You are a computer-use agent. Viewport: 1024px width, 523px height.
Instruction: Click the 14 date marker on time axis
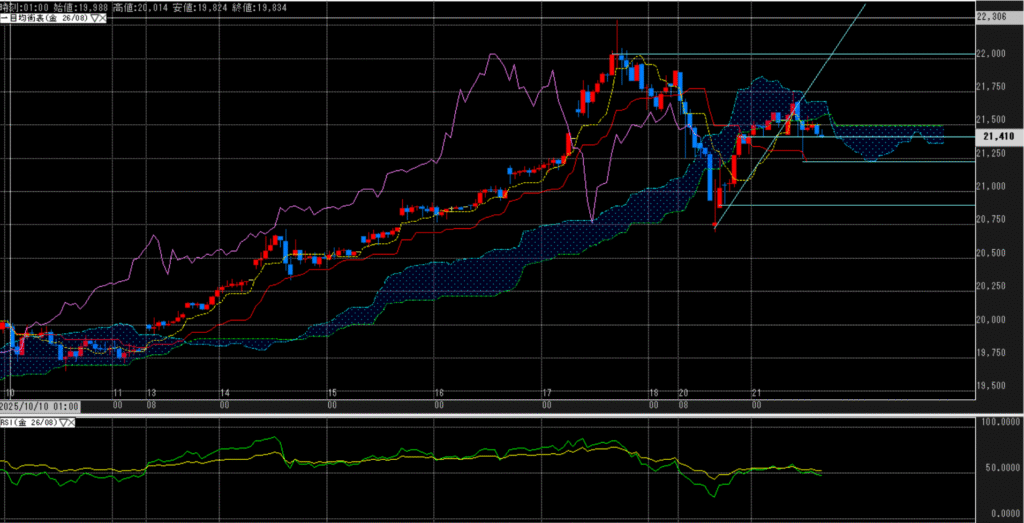tap(224, 394)
